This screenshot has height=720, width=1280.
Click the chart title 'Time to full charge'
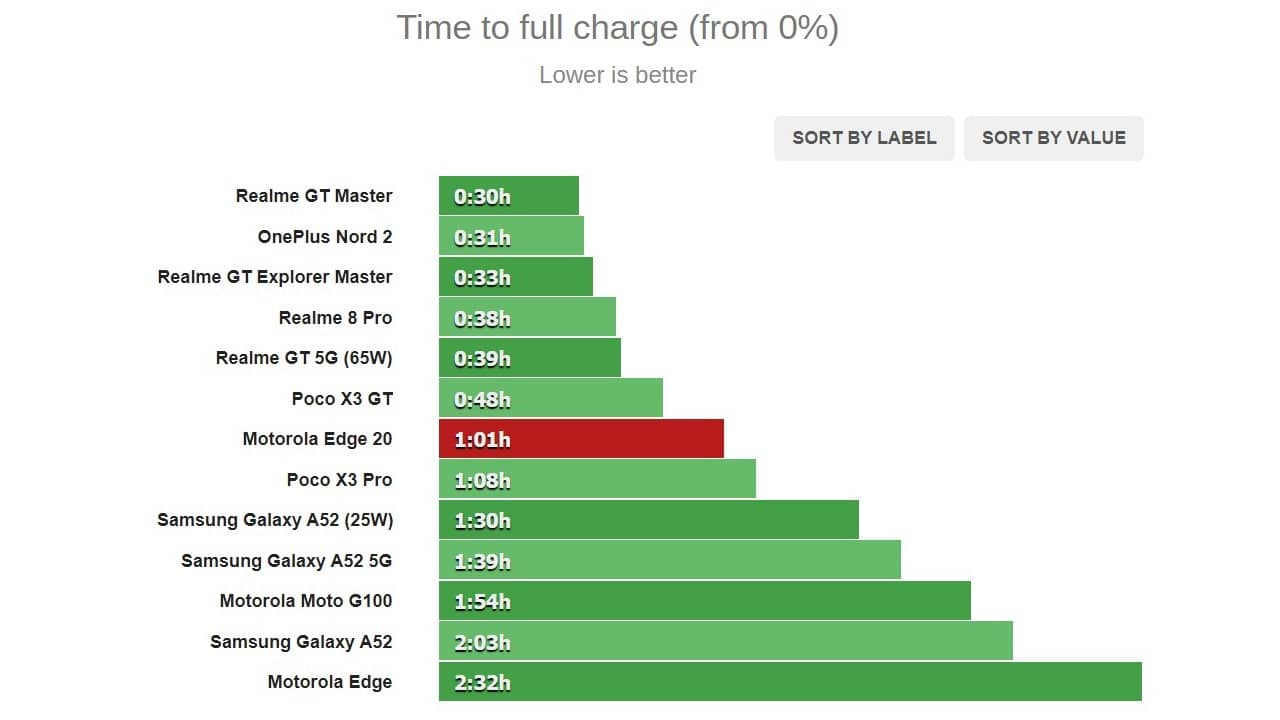[x=617, y=28]
